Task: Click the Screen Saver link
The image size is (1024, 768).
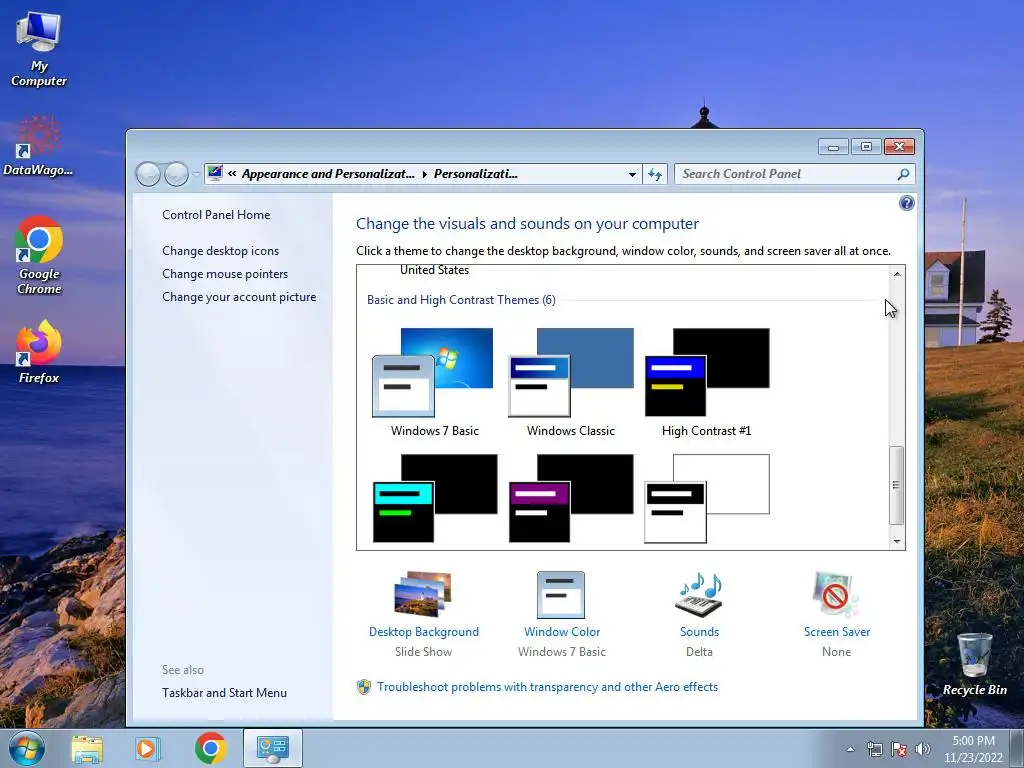Action: point(837,632)
